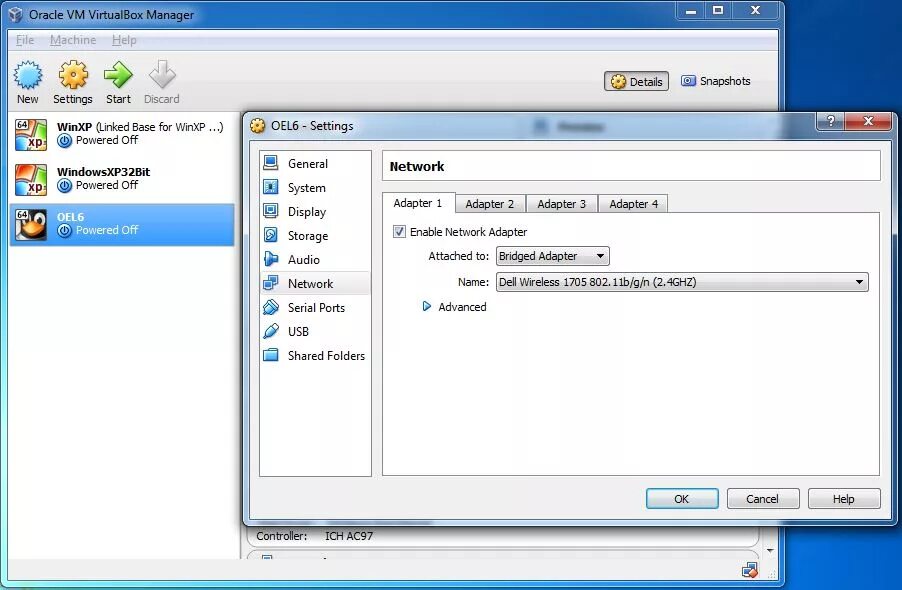The image size is (902, 590).
Task: Open the Attached to dropdown
Action: [552, 256]
